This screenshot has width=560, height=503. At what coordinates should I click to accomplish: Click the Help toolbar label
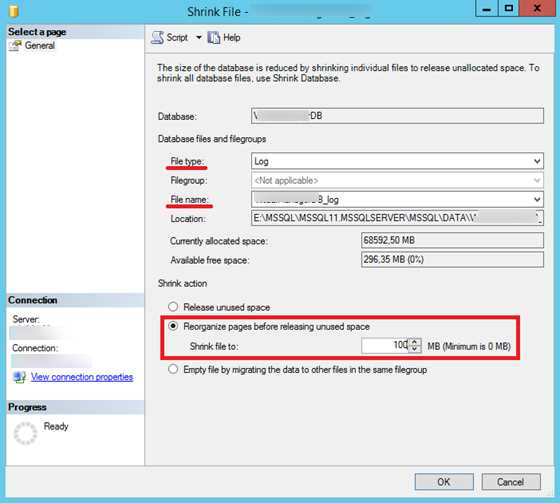(231, 38)
